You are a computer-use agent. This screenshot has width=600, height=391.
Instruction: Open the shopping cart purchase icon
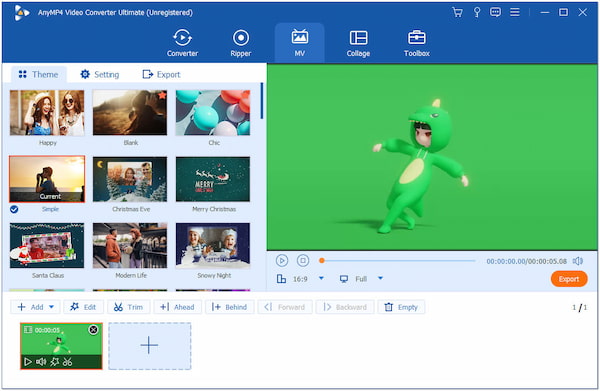(x=457, y=12)
